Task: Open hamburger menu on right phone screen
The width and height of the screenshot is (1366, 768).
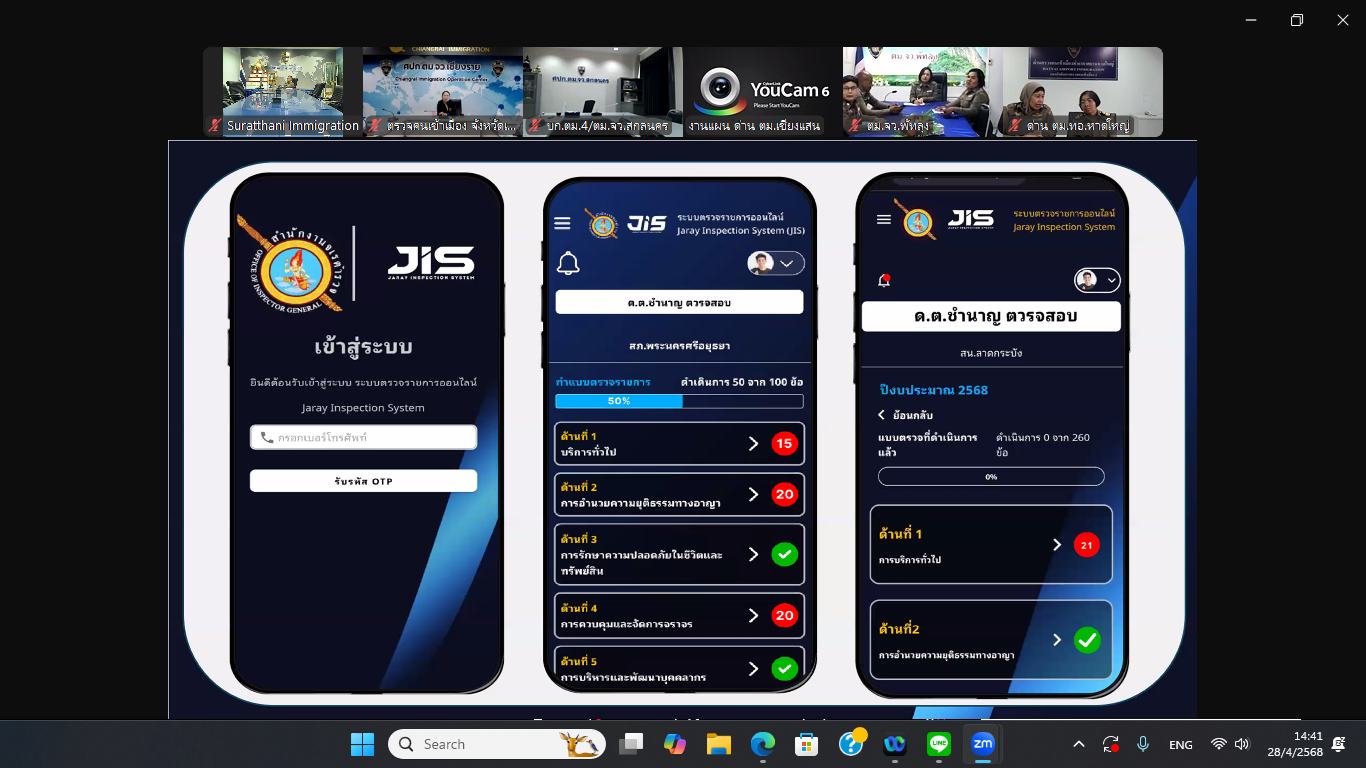Action: pos(883,219)
